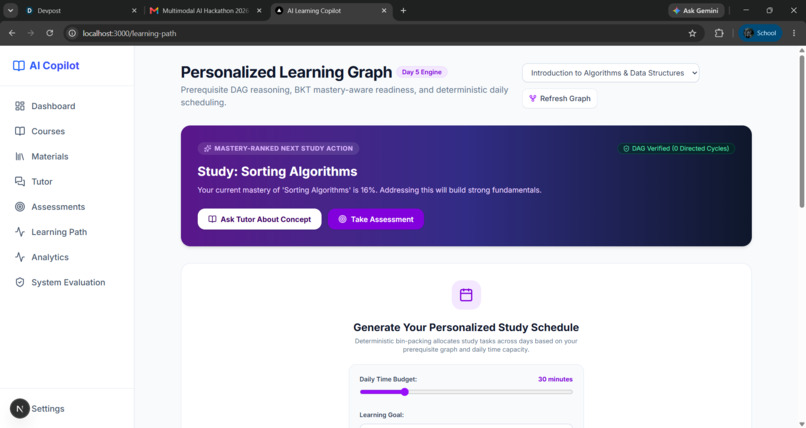Click the Mastery-Ranked Next Study Action label
This screenshot has width=806, height=428.
point(279,148)
